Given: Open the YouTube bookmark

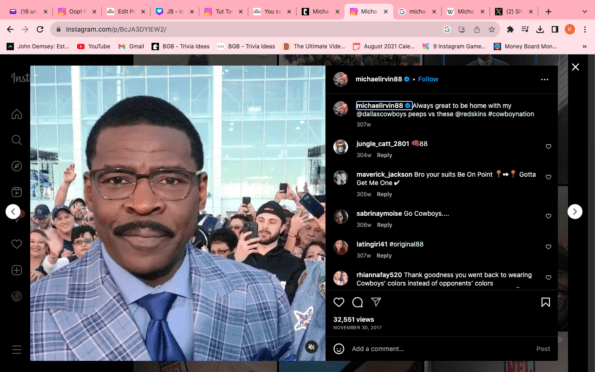Looking at the screenshot, I should [x=93, y=46].
